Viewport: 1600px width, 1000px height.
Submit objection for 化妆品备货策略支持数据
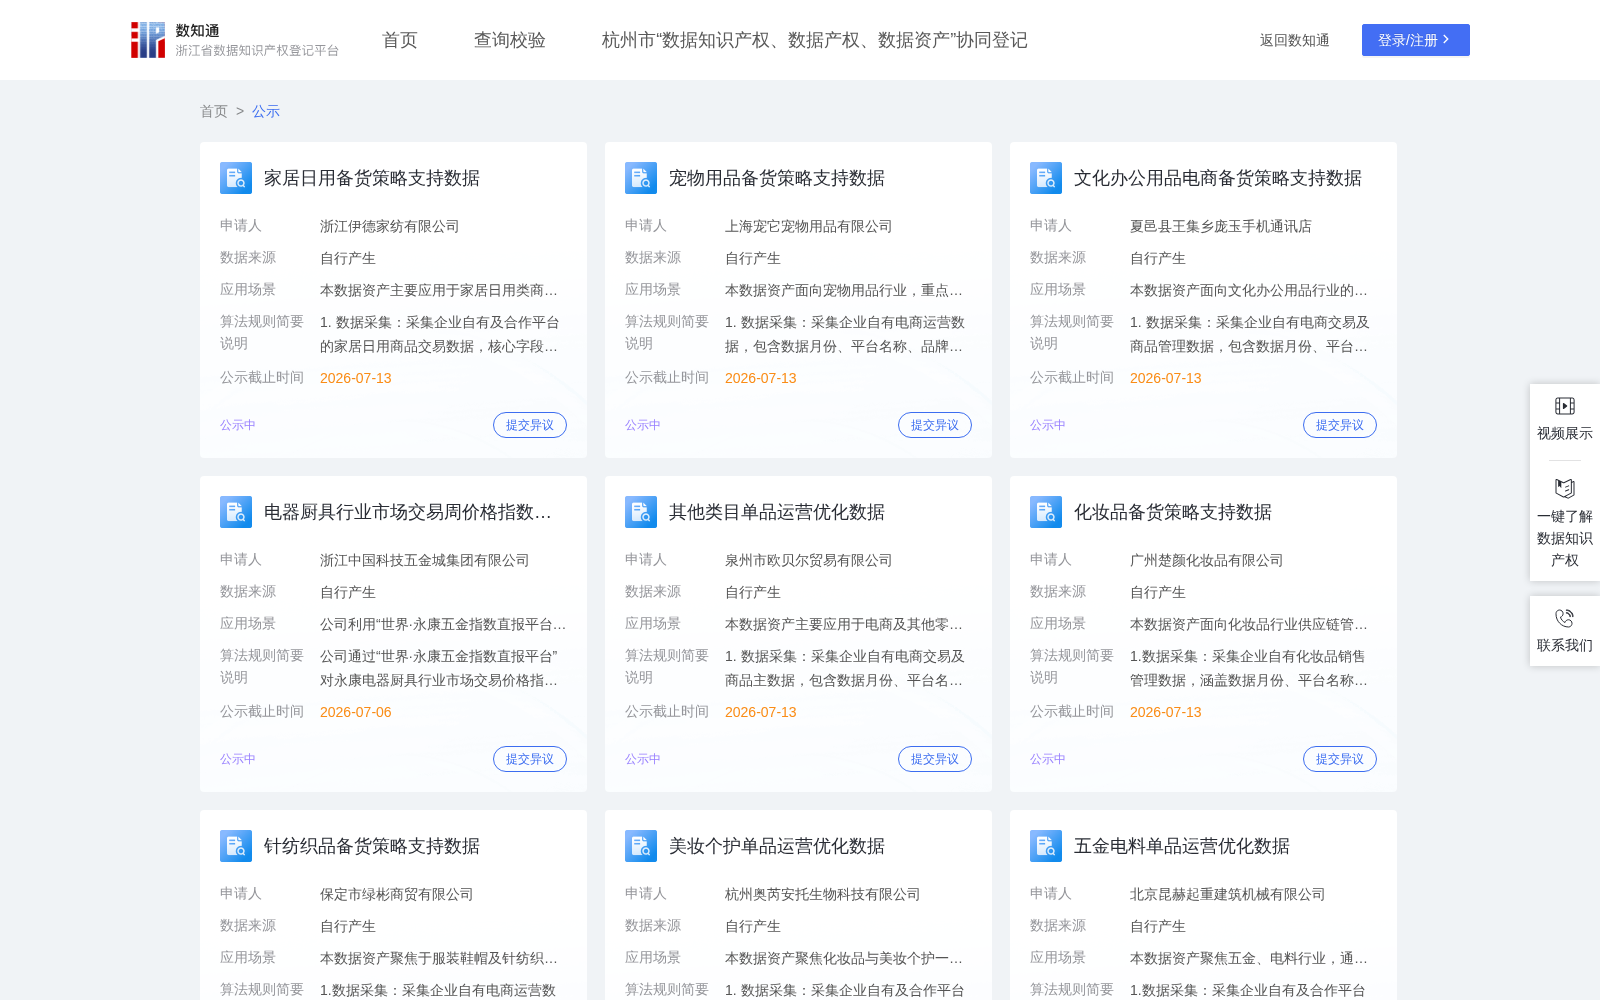1340,759
